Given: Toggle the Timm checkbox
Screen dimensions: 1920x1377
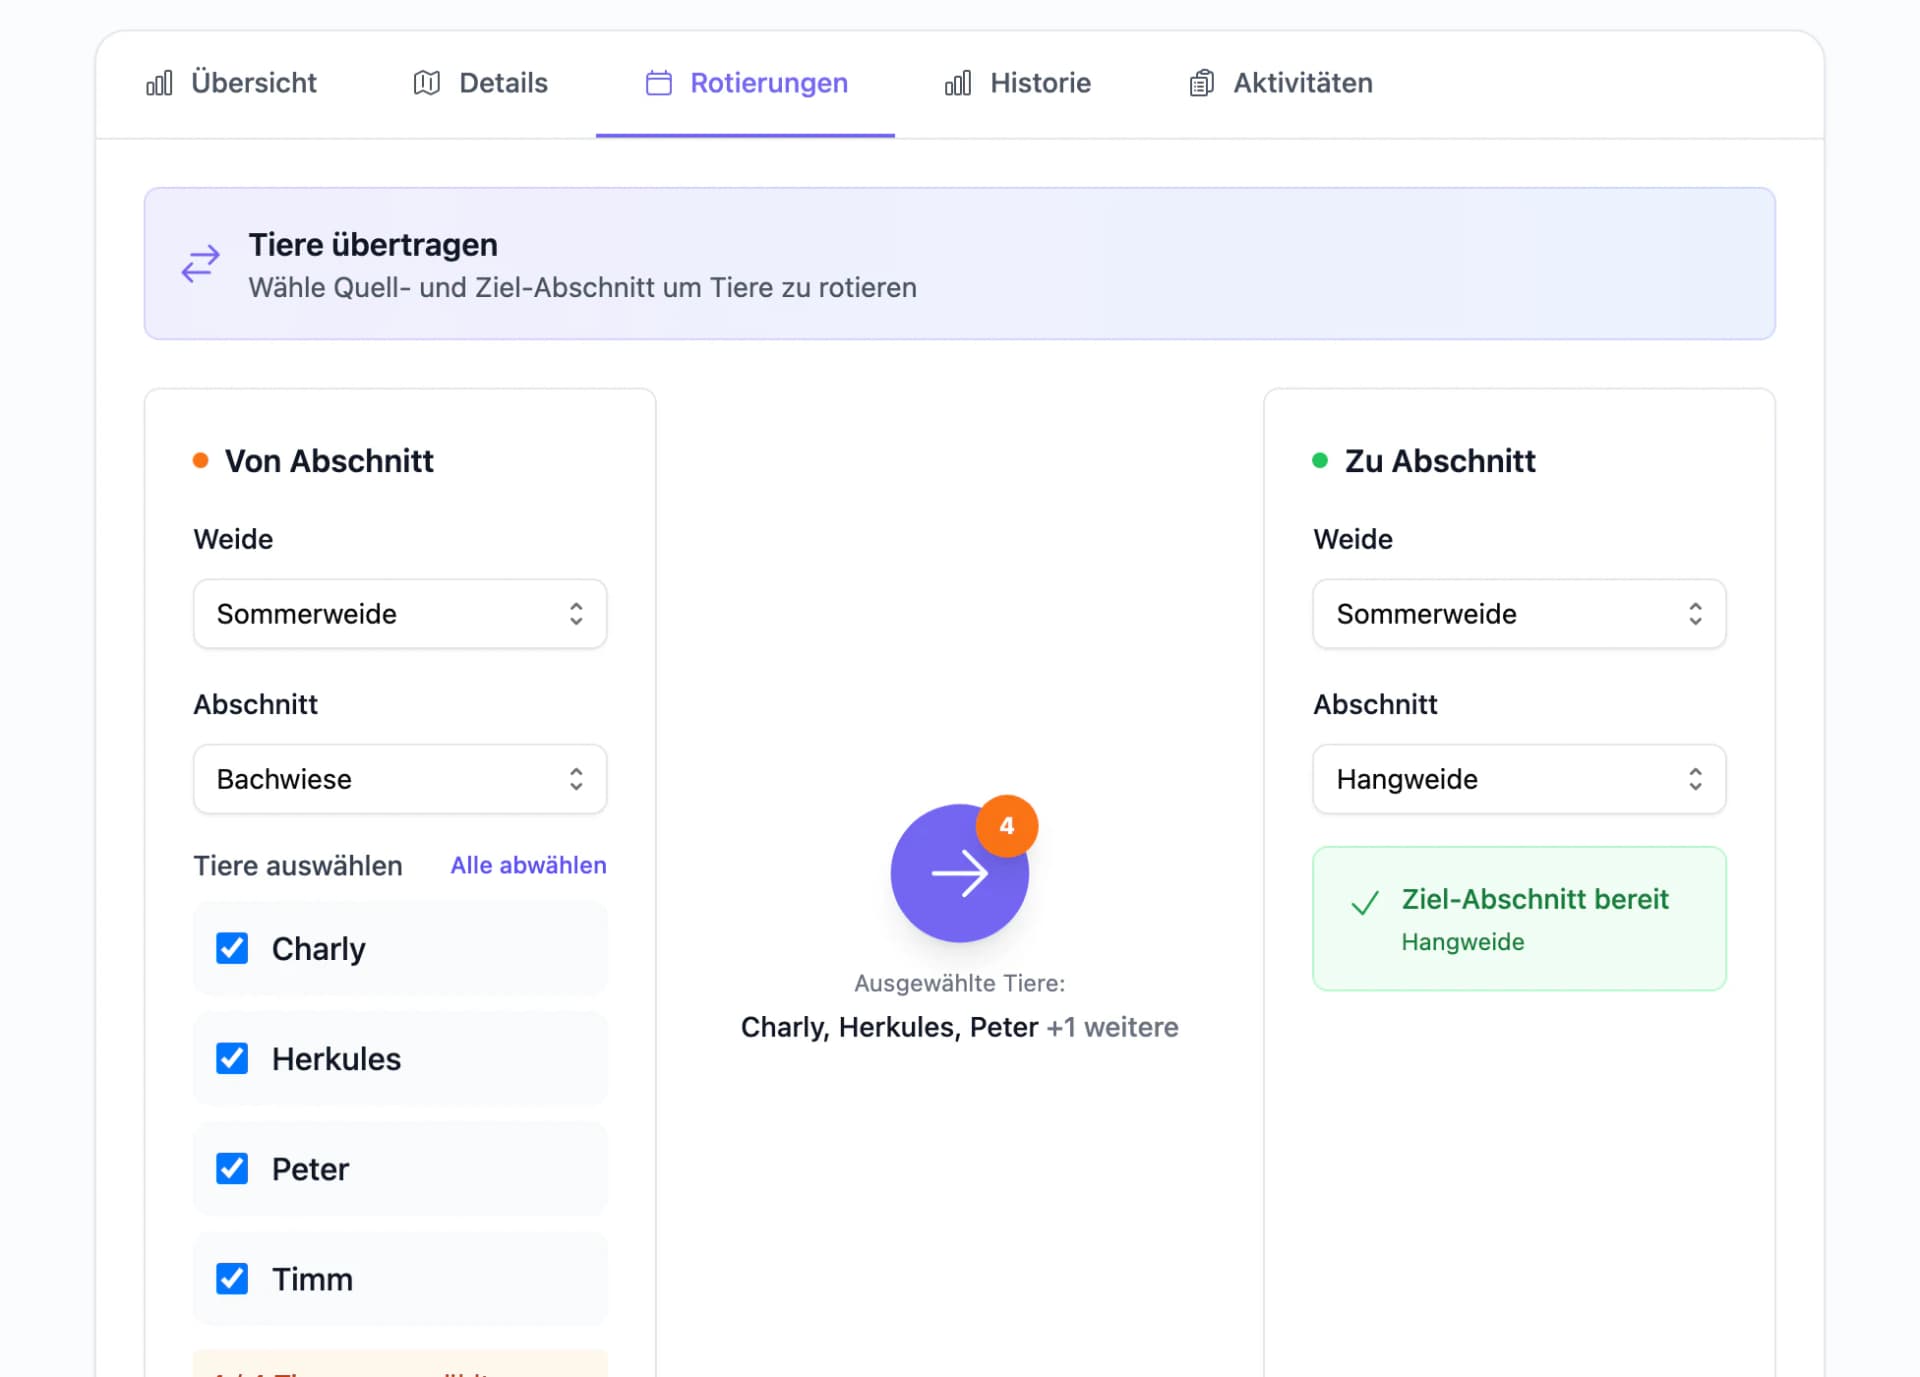Looking at the screenshot, I should [232, 1278].
